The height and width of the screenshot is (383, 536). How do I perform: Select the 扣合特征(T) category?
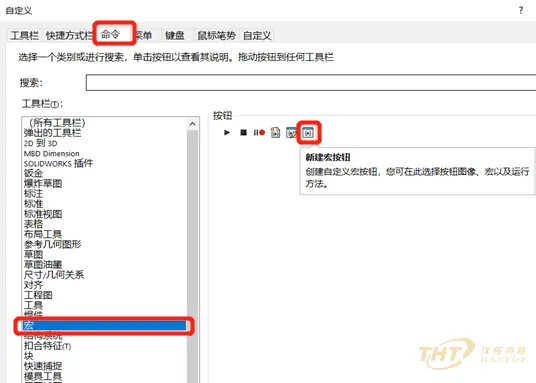click(48, 346)
